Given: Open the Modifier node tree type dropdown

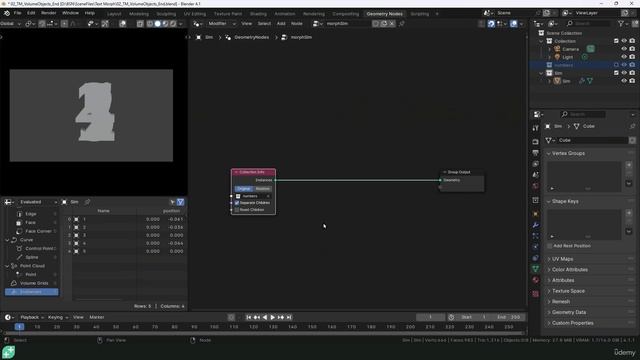Looking at the screenshot, I should tap(222, 24).
